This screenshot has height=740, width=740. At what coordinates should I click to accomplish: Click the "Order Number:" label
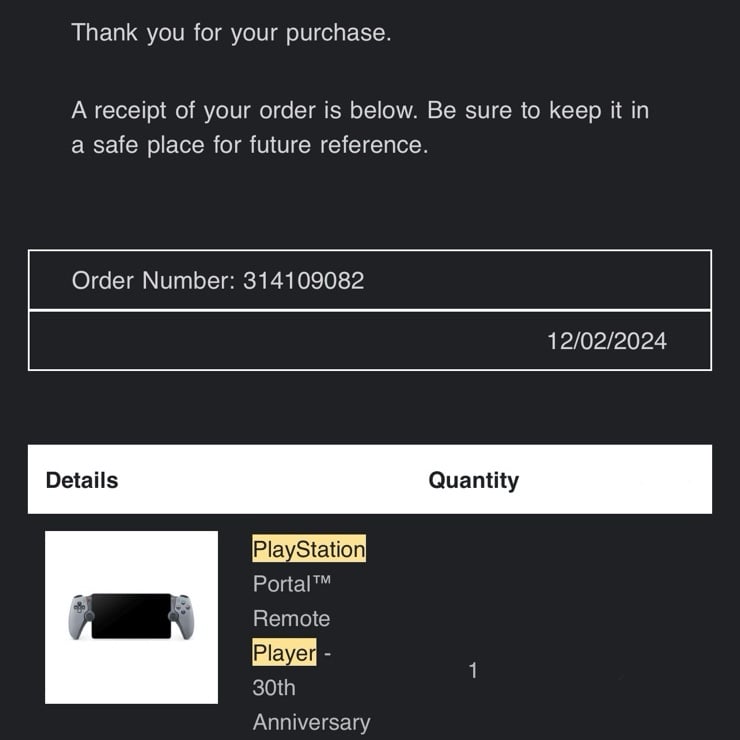[153, 281]
